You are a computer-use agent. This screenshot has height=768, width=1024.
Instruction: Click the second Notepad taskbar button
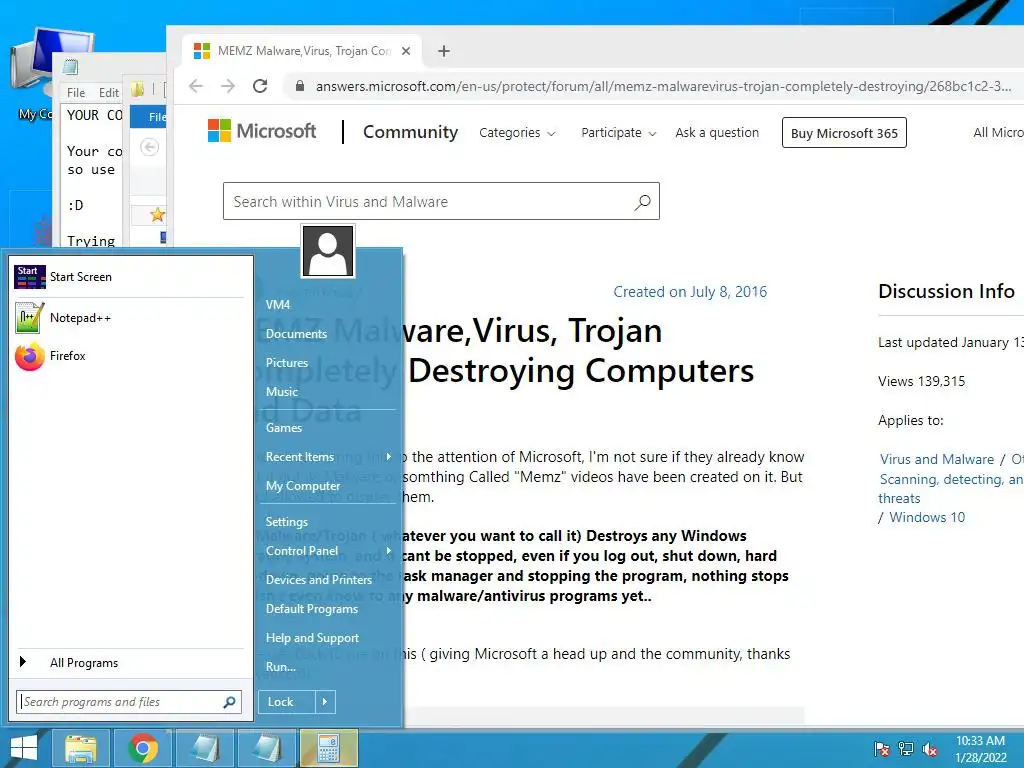tap(266, 748)
